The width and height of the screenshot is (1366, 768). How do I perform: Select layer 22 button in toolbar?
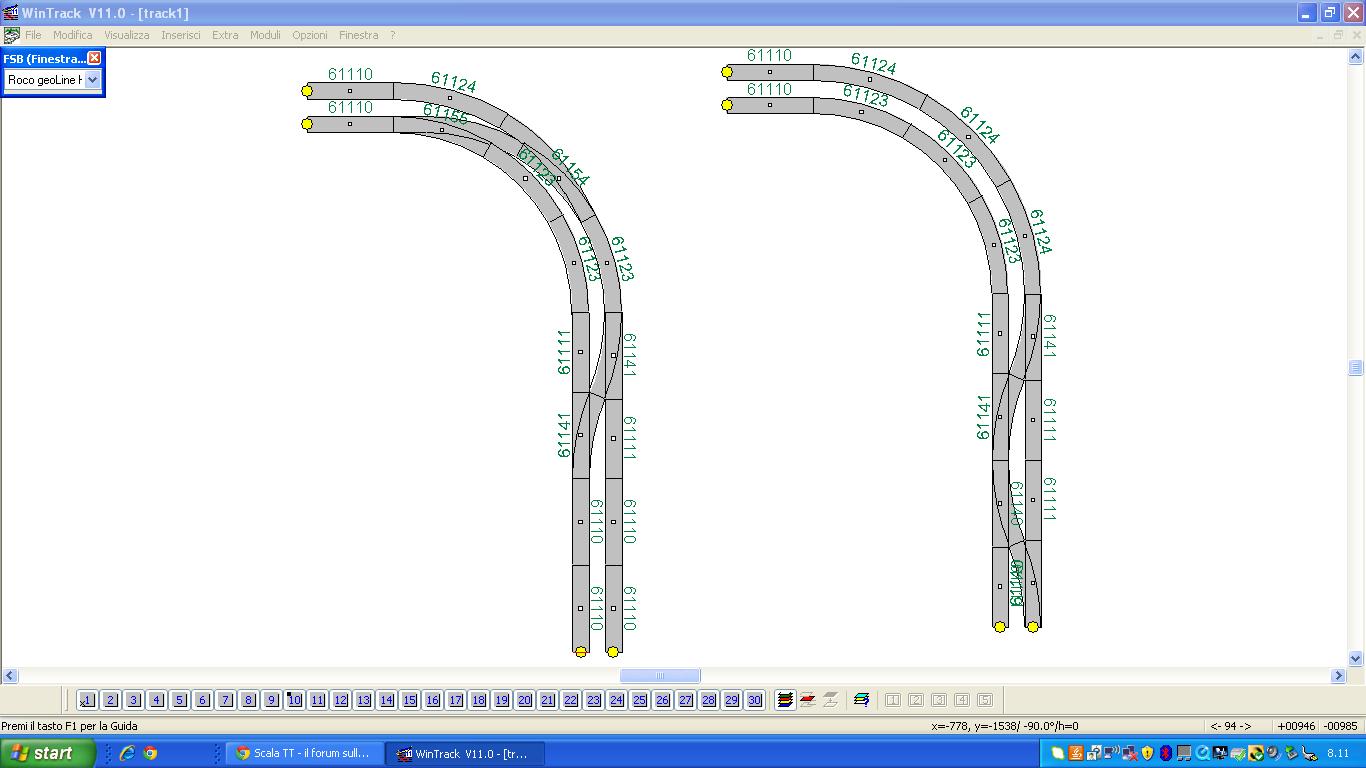tap(570, 700)
